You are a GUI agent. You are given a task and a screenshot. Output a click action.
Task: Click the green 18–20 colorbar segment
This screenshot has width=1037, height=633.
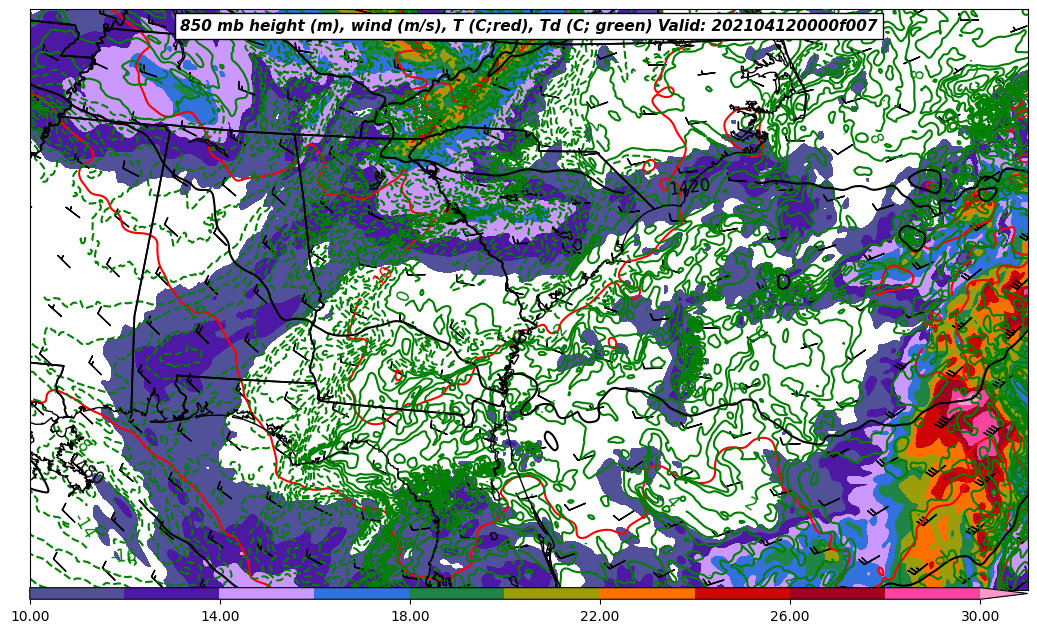click(457, 593)
